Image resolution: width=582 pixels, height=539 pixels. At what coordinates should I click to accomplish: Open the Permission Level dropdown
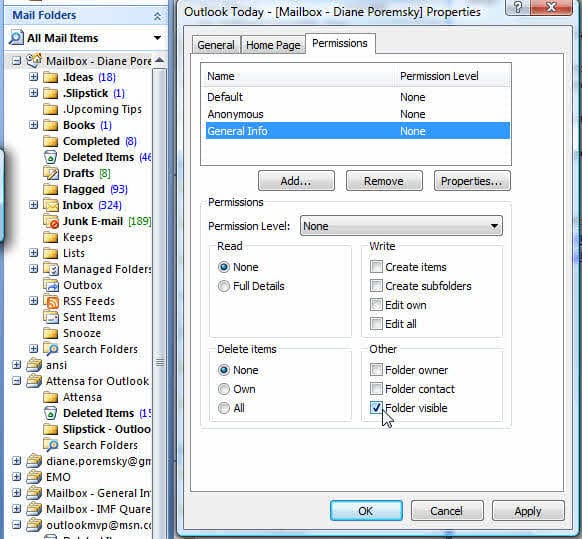401,226
